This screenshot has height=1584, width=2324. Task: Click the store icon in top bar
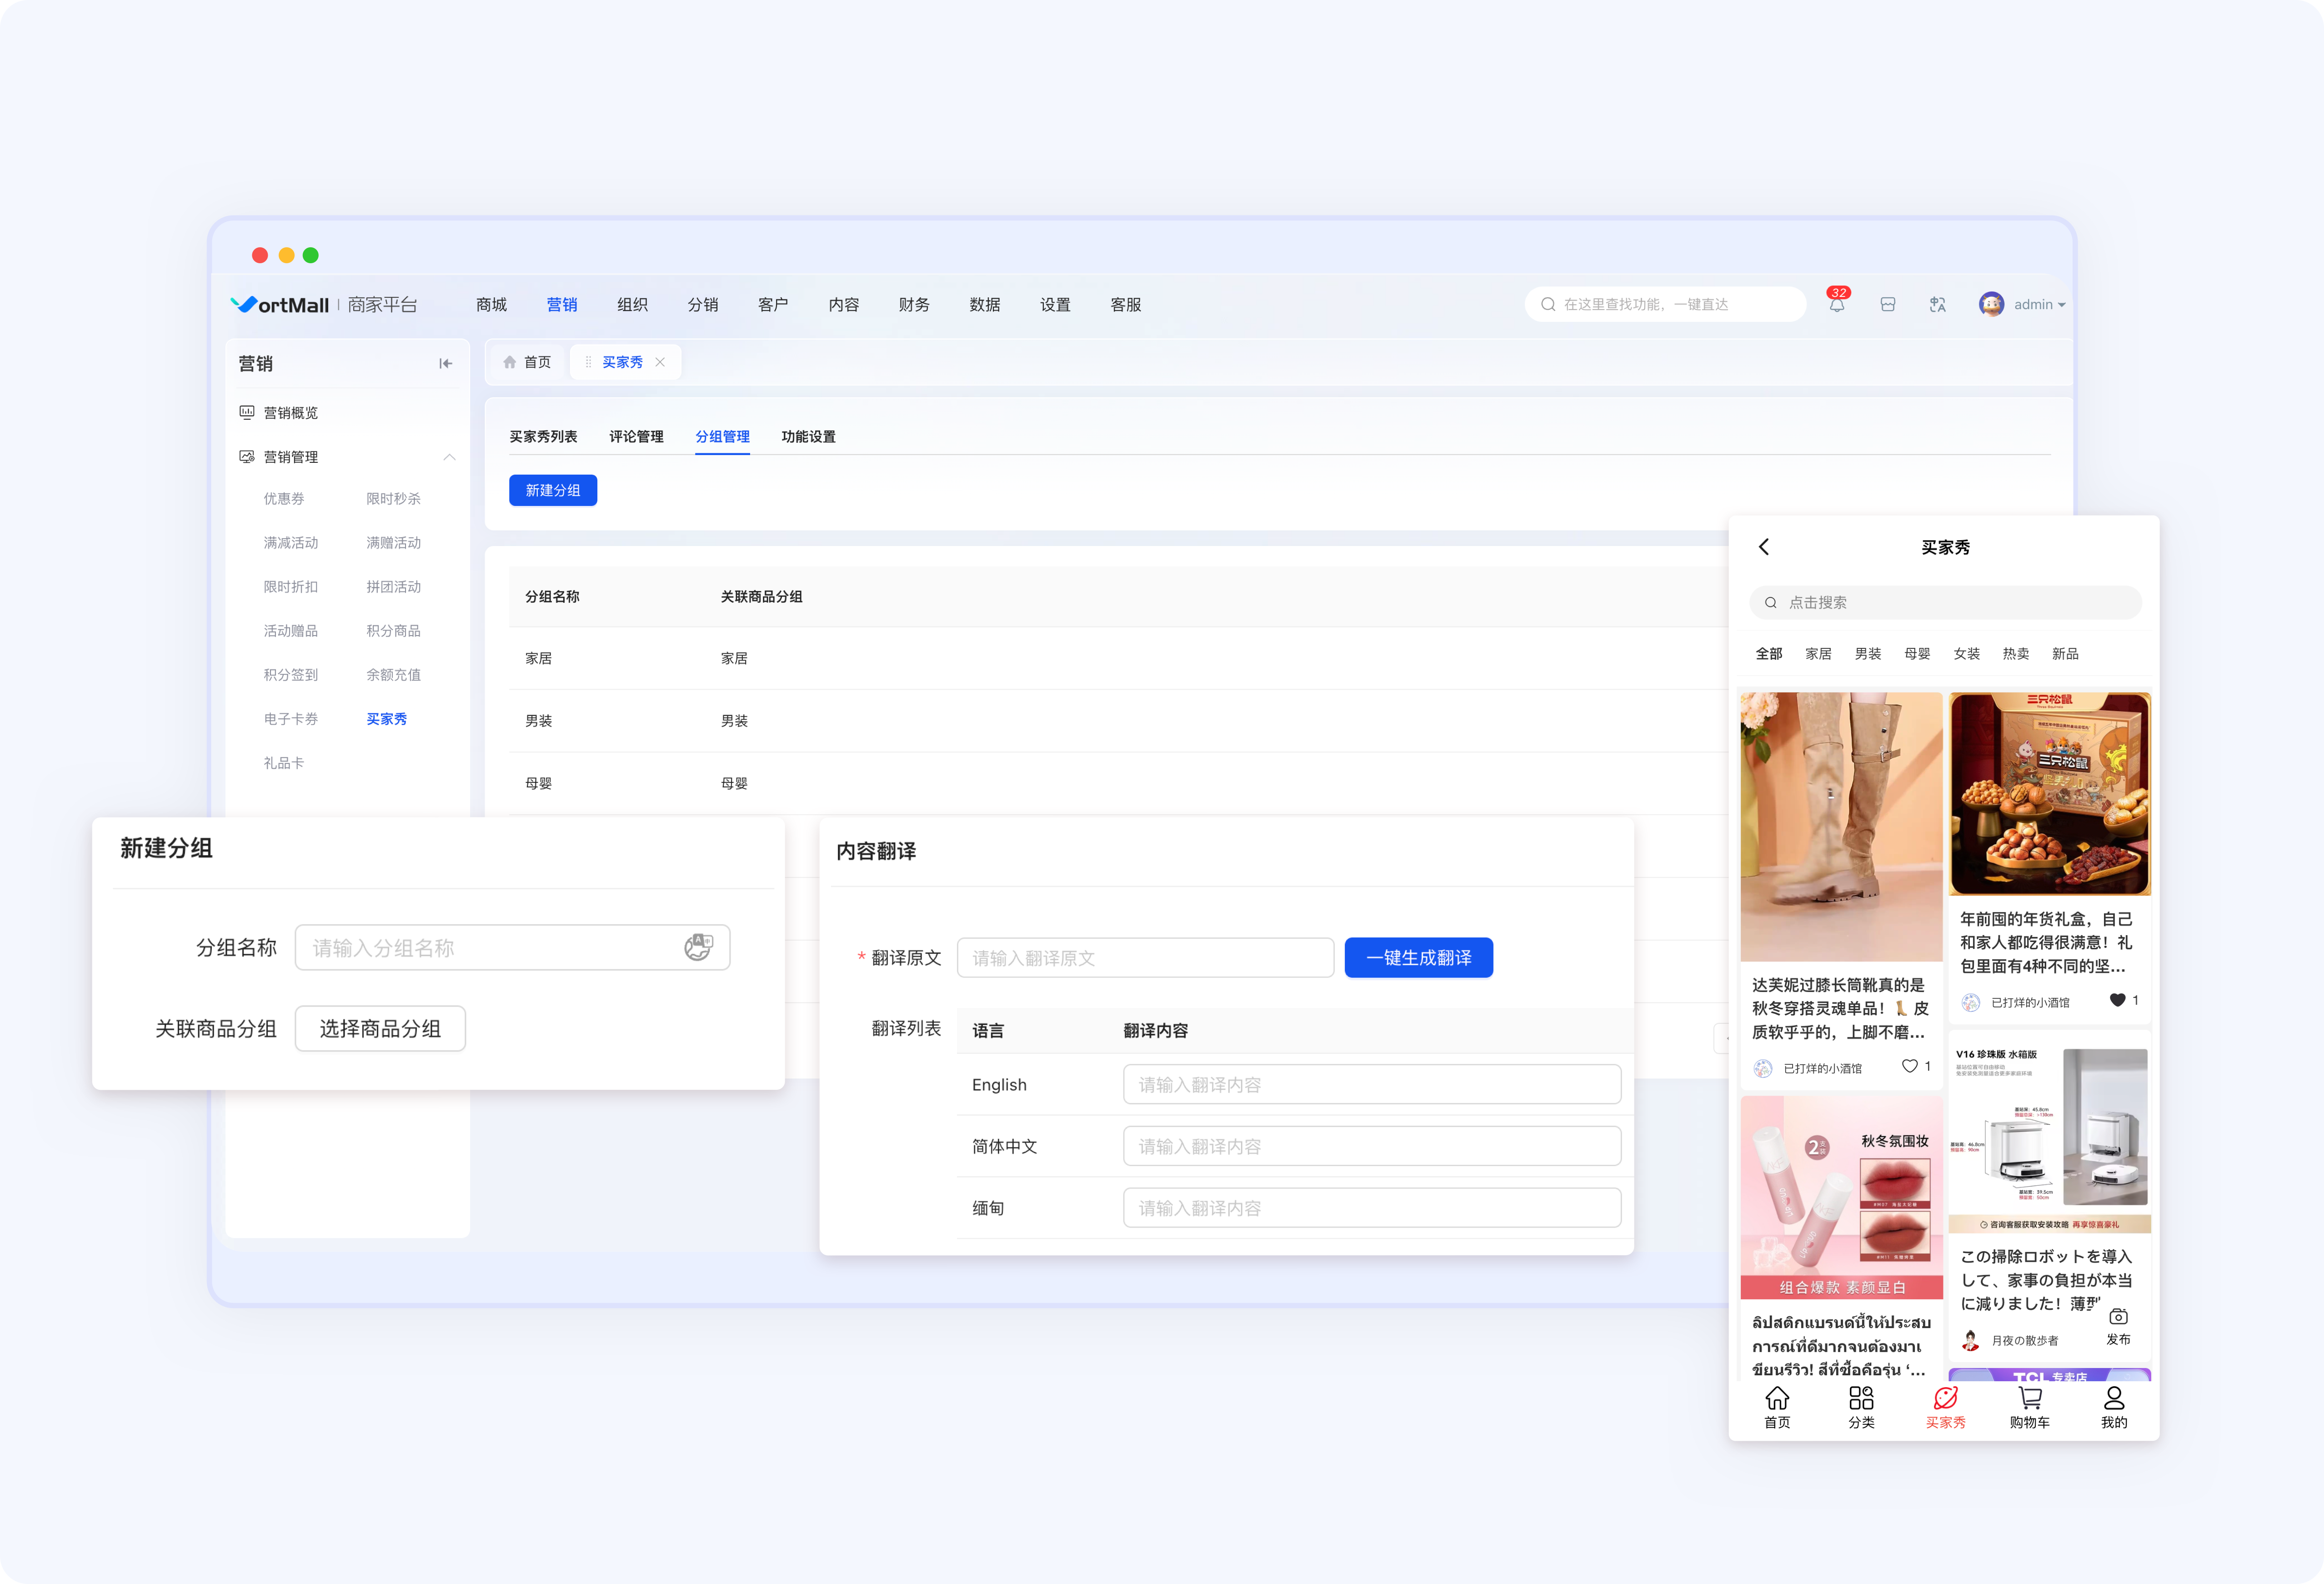click(1887, 304)
